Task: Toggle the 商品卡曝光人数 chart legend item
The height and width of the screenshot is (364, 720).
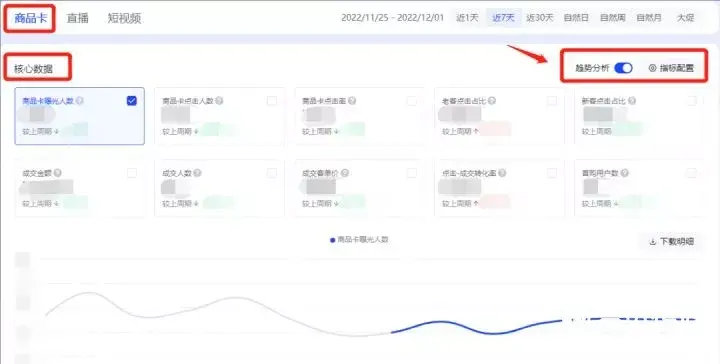Action: [359, 240]
